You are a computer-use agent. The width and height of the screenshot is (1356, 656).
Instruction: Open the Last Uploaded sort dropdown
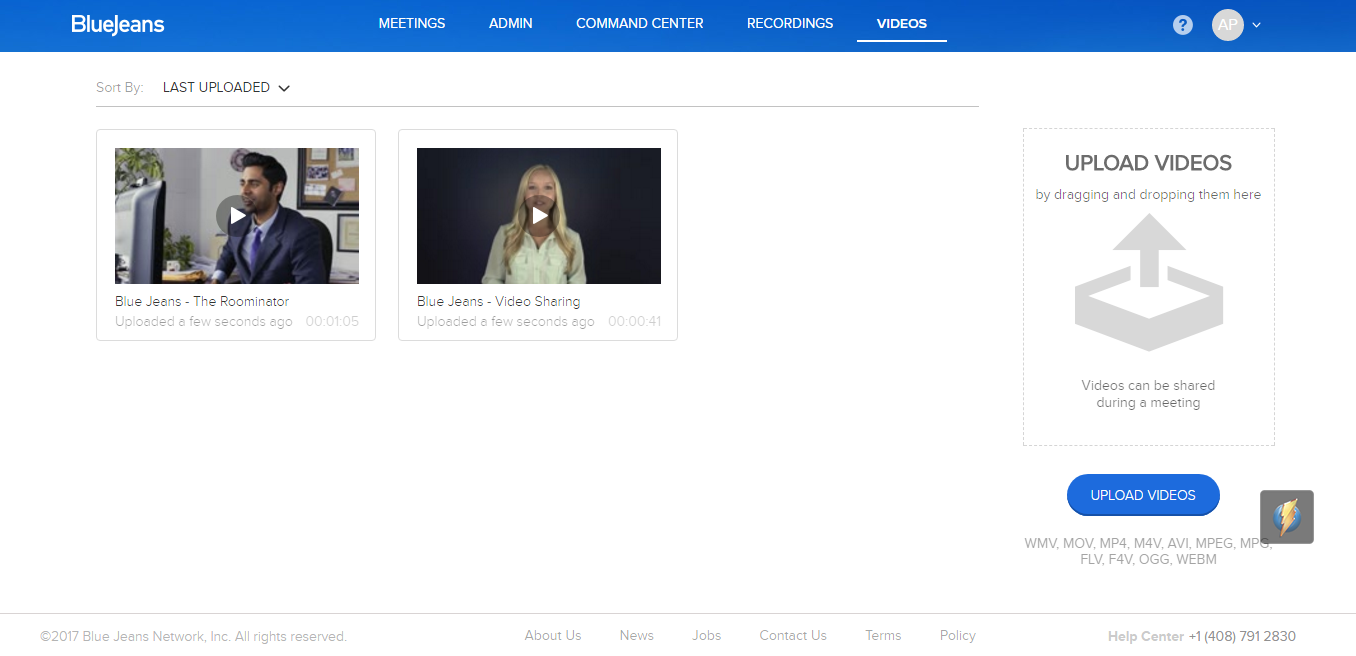(x=226, y=88)
